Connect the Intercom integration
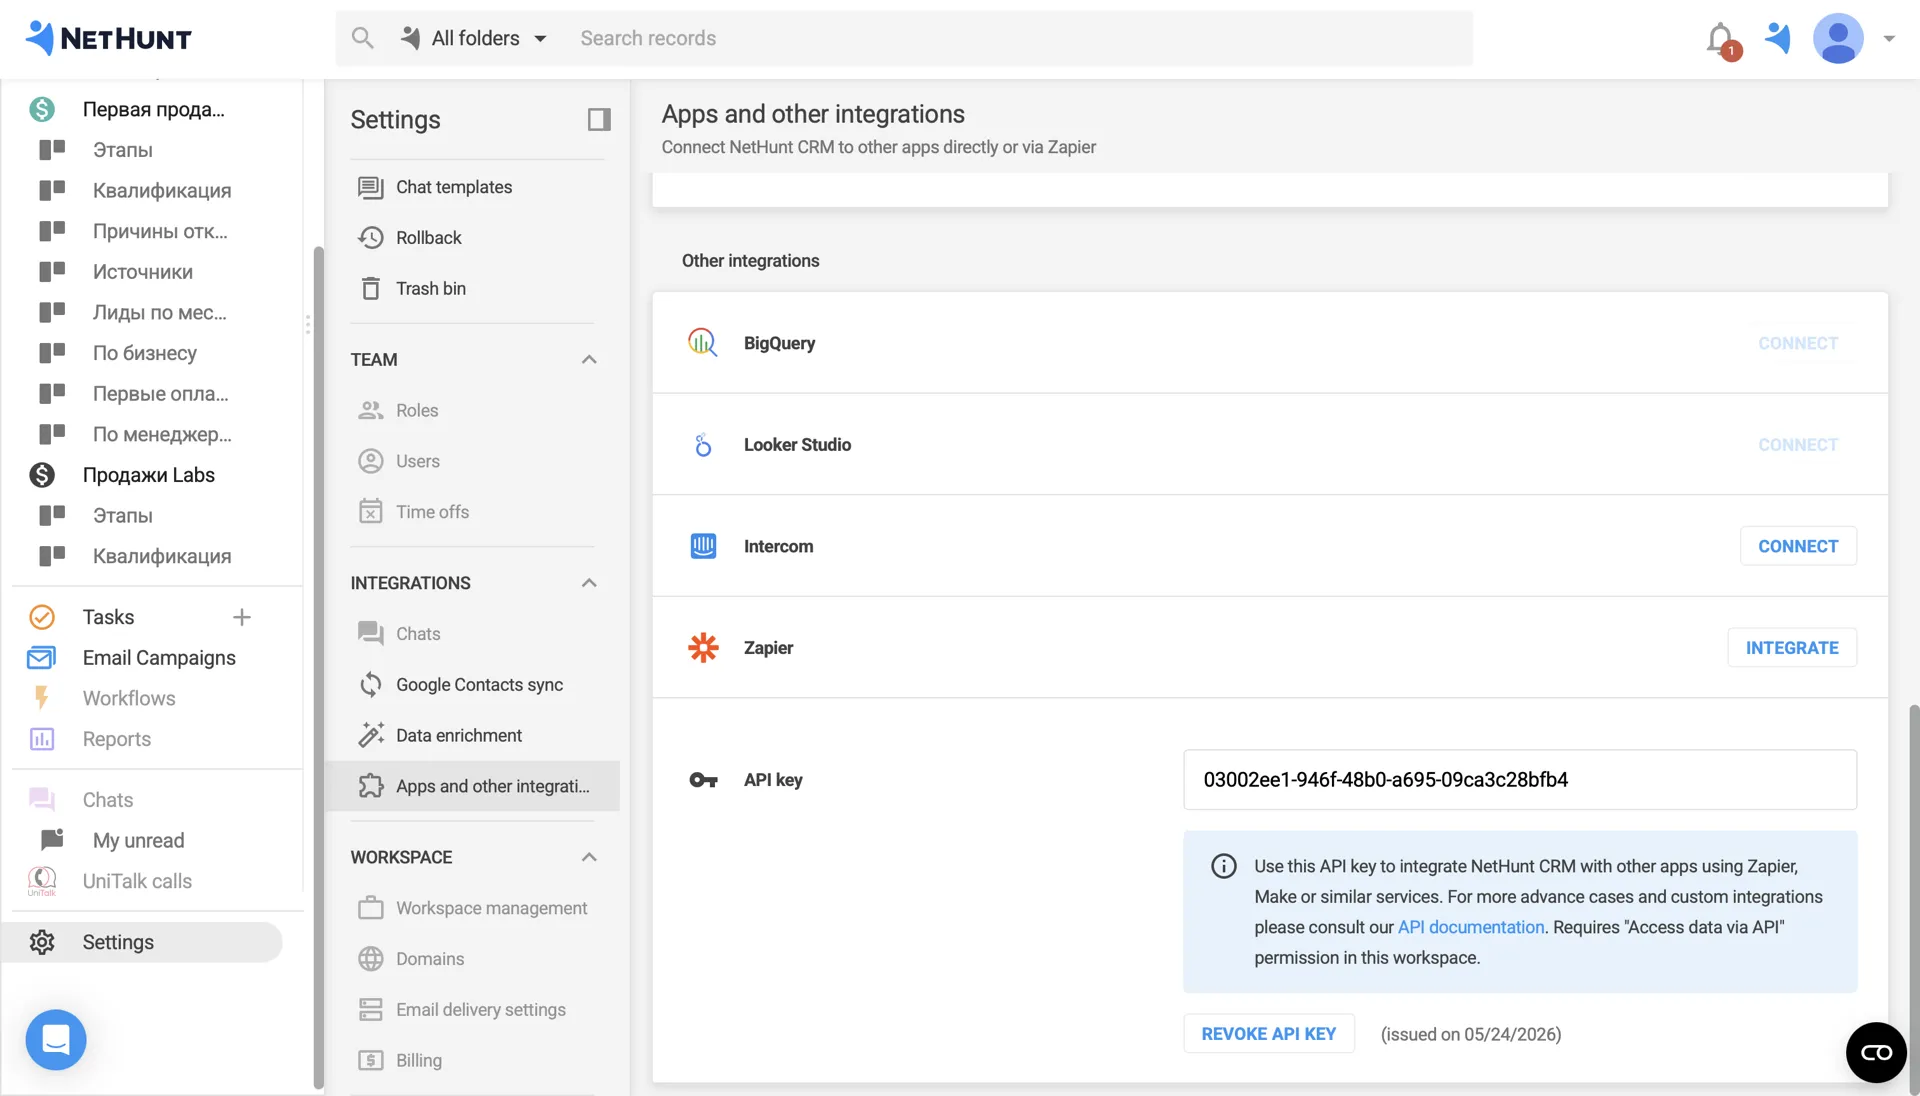Screen dimensions: 1920x1096 click(1798, 546)
